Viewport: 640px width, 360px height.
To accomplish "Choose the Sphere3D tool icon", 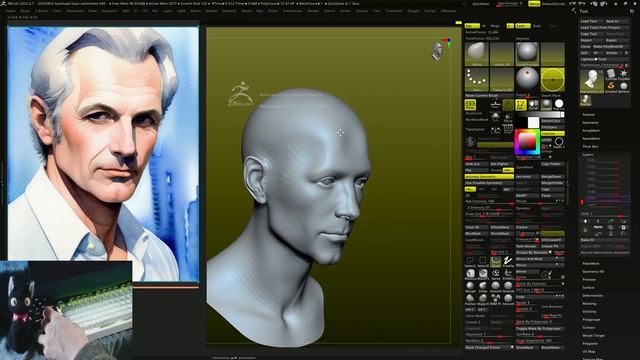I will pyautogui.click(x=624, y=87).
